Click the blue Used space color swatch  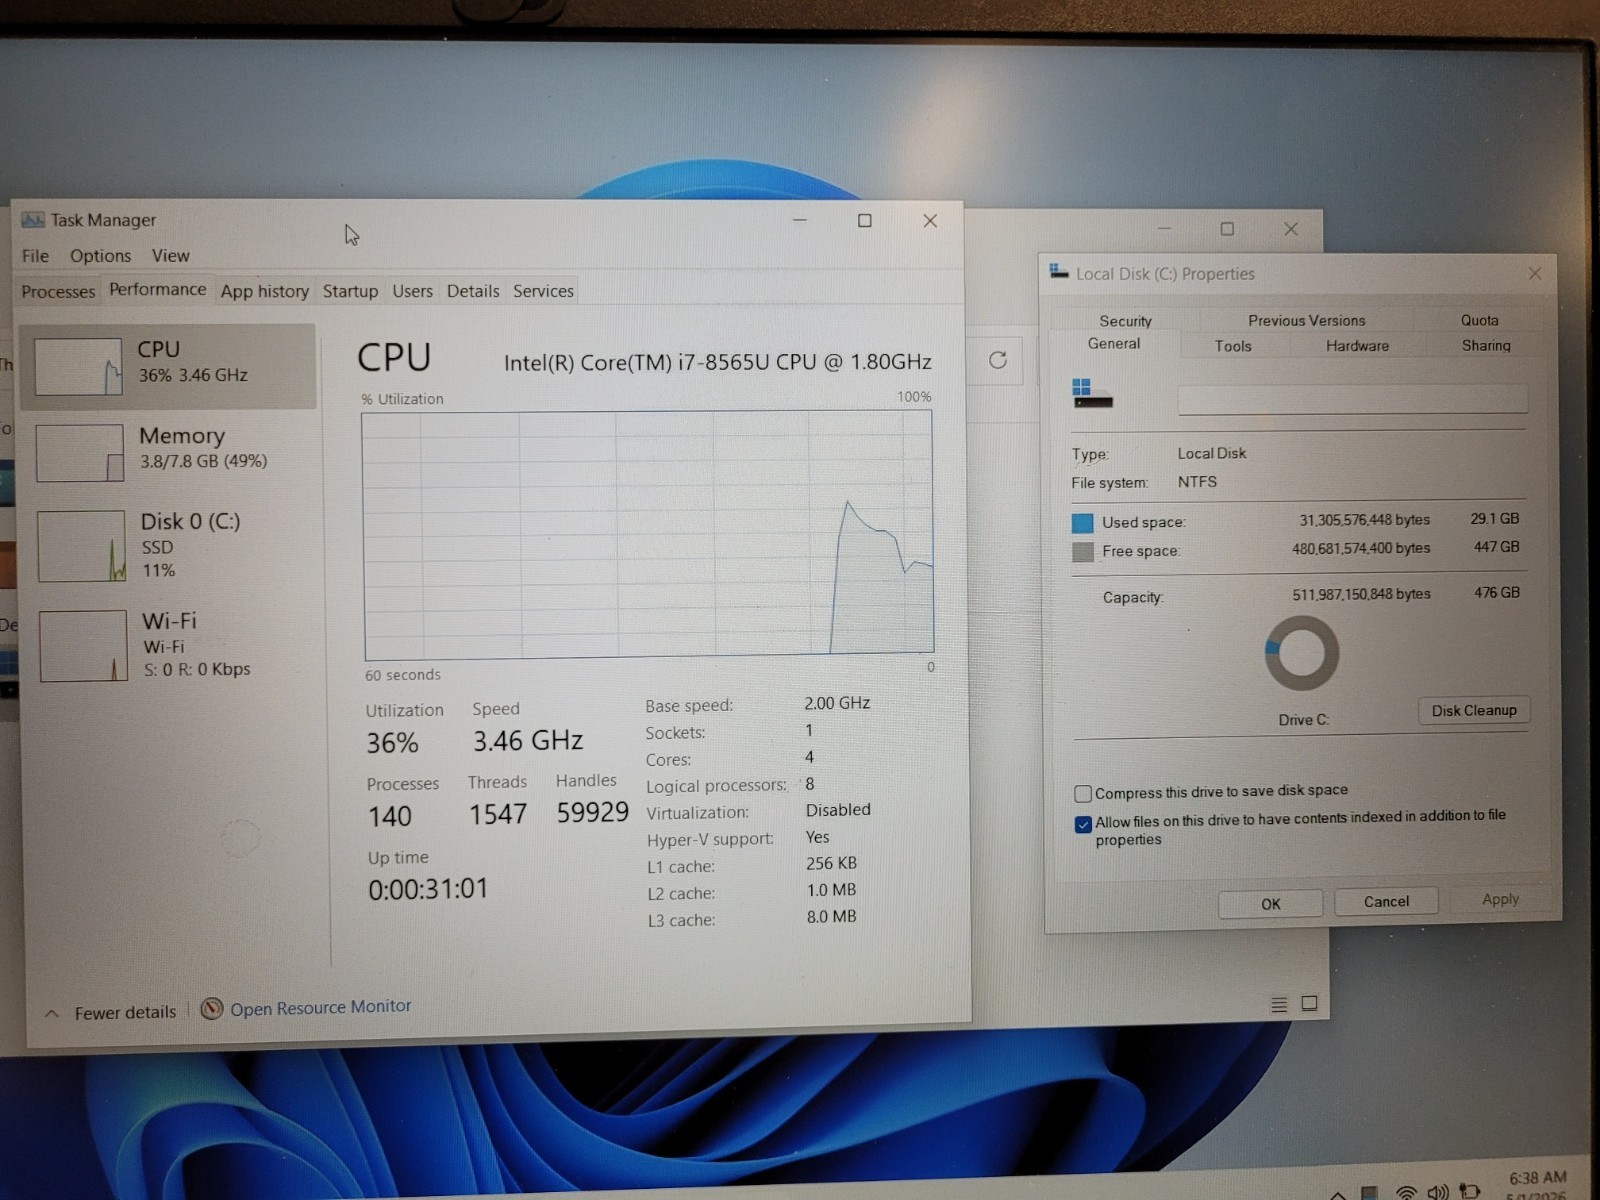pyautogui.click(x=1083, y=522)
